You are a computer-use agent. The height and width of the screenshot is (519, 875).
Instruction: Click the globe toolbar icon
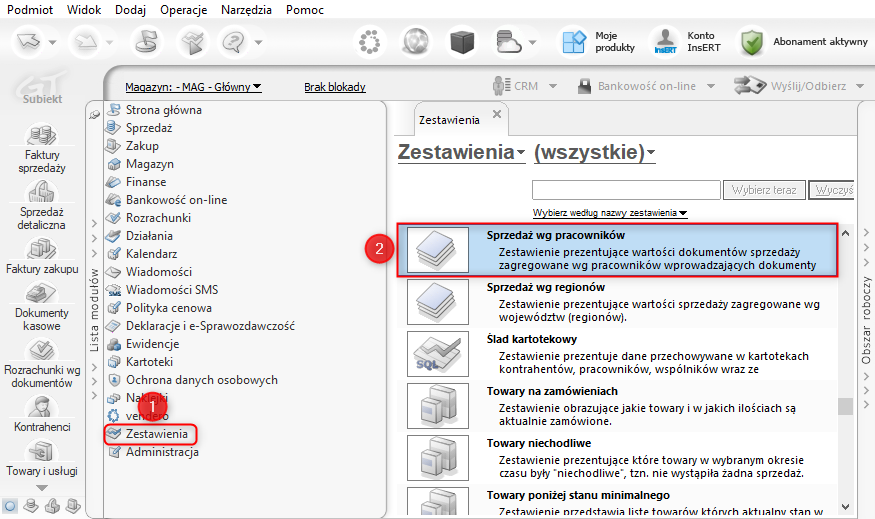pyautogui.click(x=416, y=42)
